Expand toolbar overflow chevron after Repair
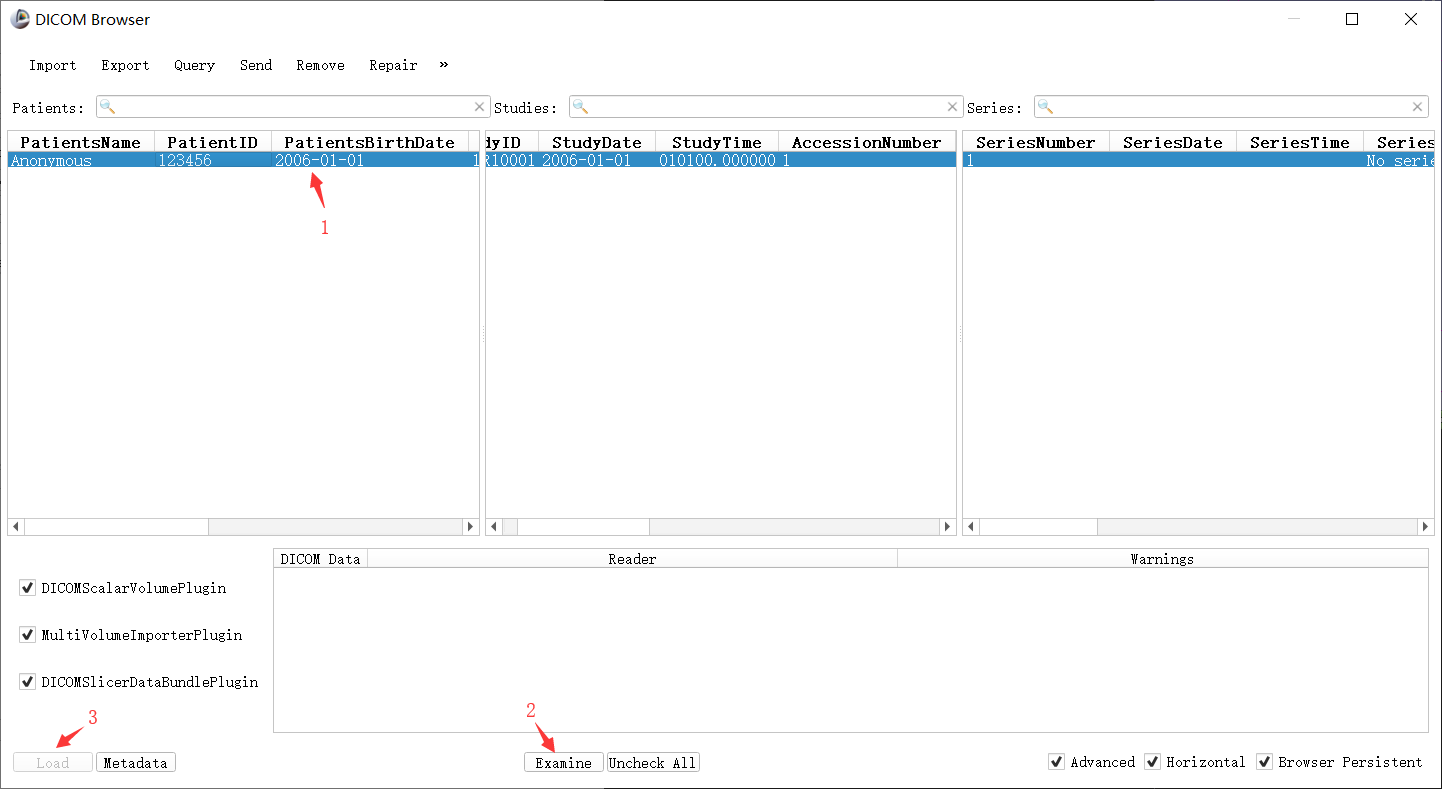This screenshot has width=1442, height=789. pos(443,64)
